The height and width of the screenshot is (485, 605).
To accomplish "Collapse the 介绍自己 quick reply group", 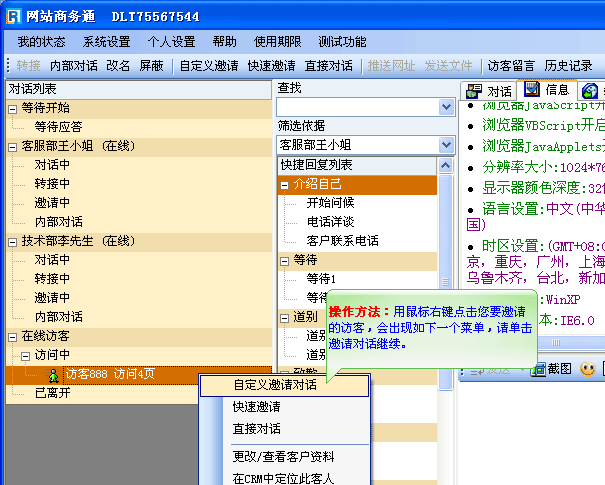I will click(x=285, y=184).
